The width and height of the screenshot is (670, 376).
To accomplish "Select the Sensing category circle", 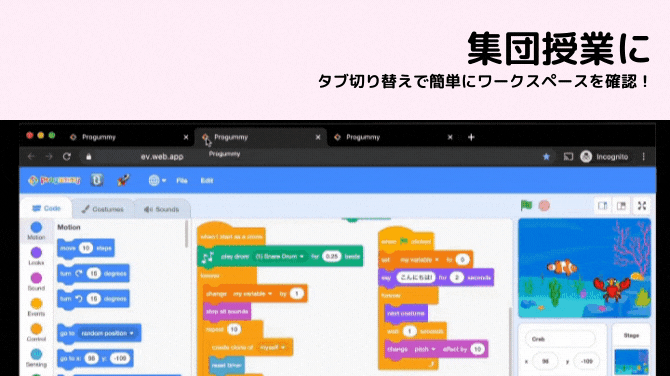I will (x=36, y=354).
